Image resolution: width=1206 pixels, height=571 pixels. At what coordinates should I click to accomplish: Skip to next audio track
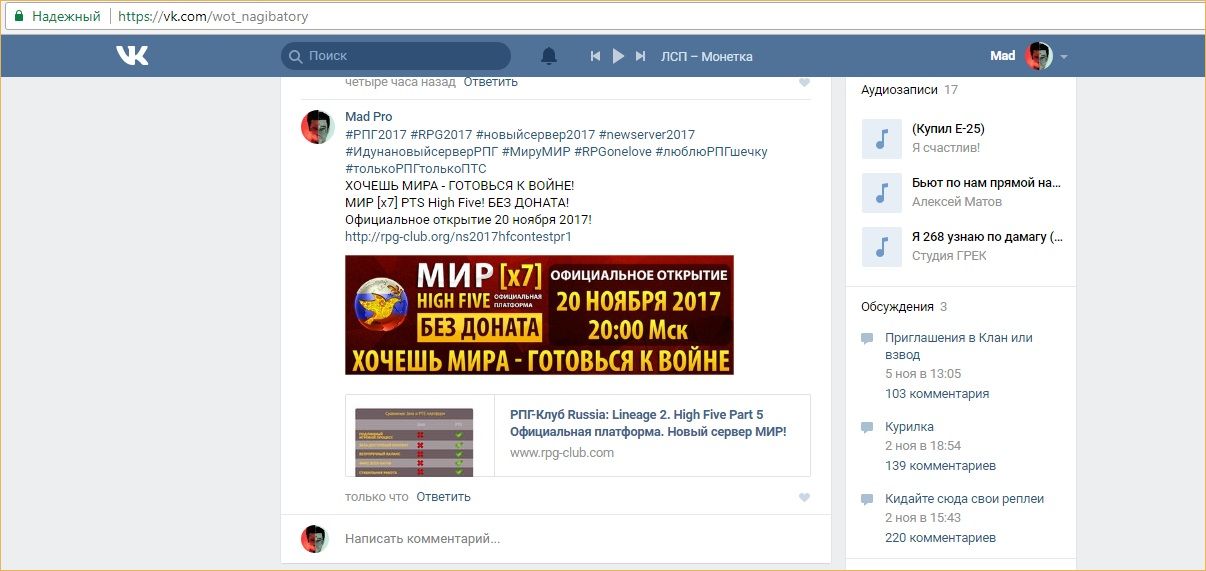coord(641,56)
